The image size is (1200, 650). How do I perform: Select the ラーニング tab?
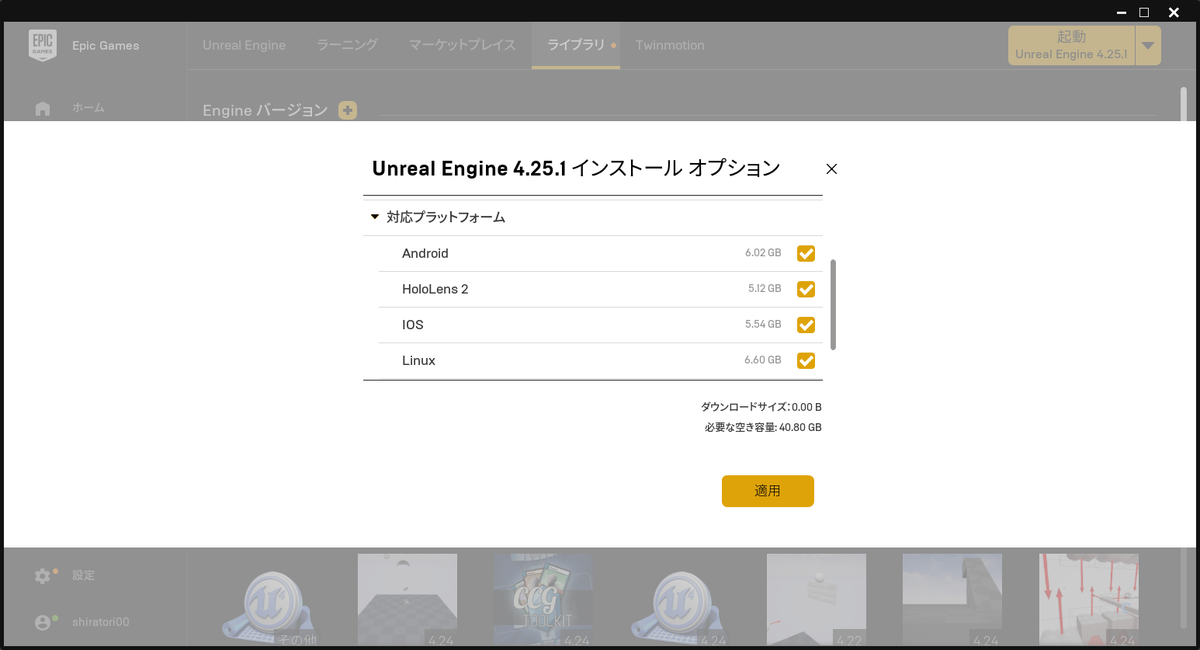(346, 45)
